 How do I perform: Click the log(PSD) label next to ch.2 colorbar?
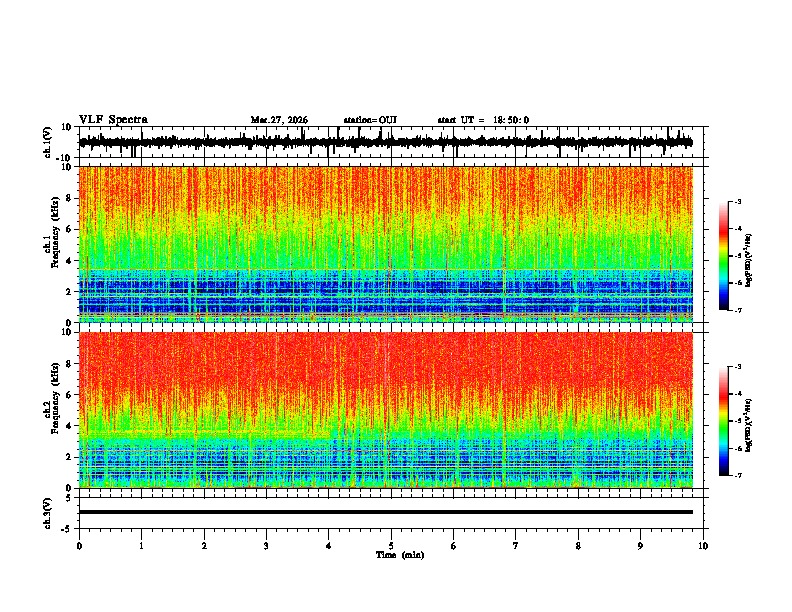tap(748, 426)
